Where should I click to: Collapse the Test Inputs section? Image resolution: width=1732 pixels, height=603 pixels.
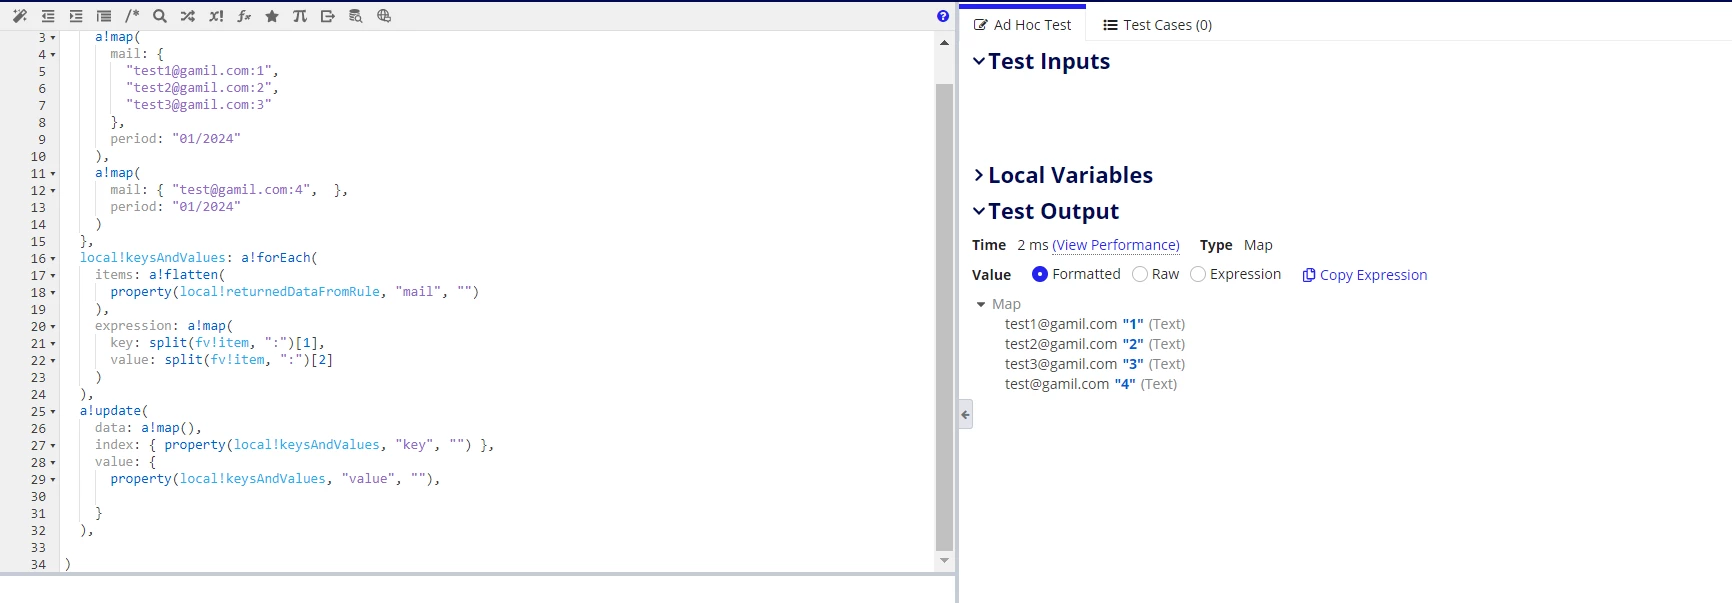pos(979,61)
